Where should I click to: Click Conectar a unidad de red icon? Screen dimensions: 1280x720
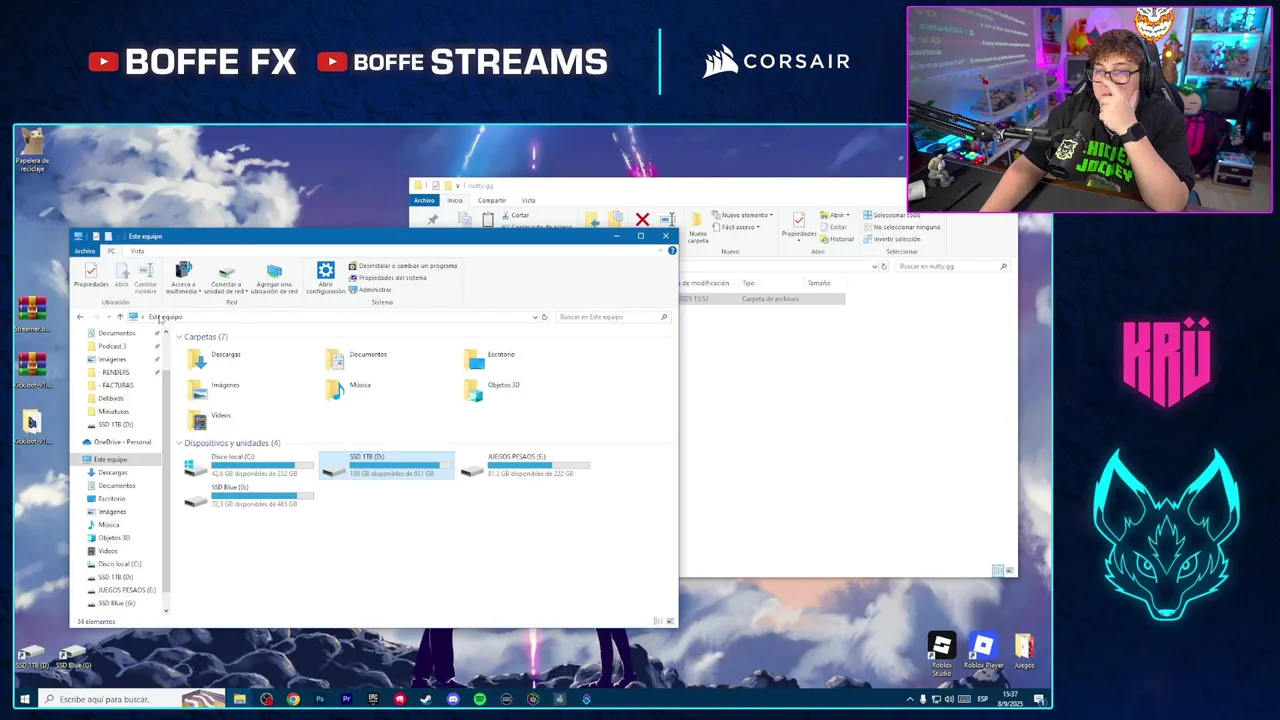[x=226, y=278]
